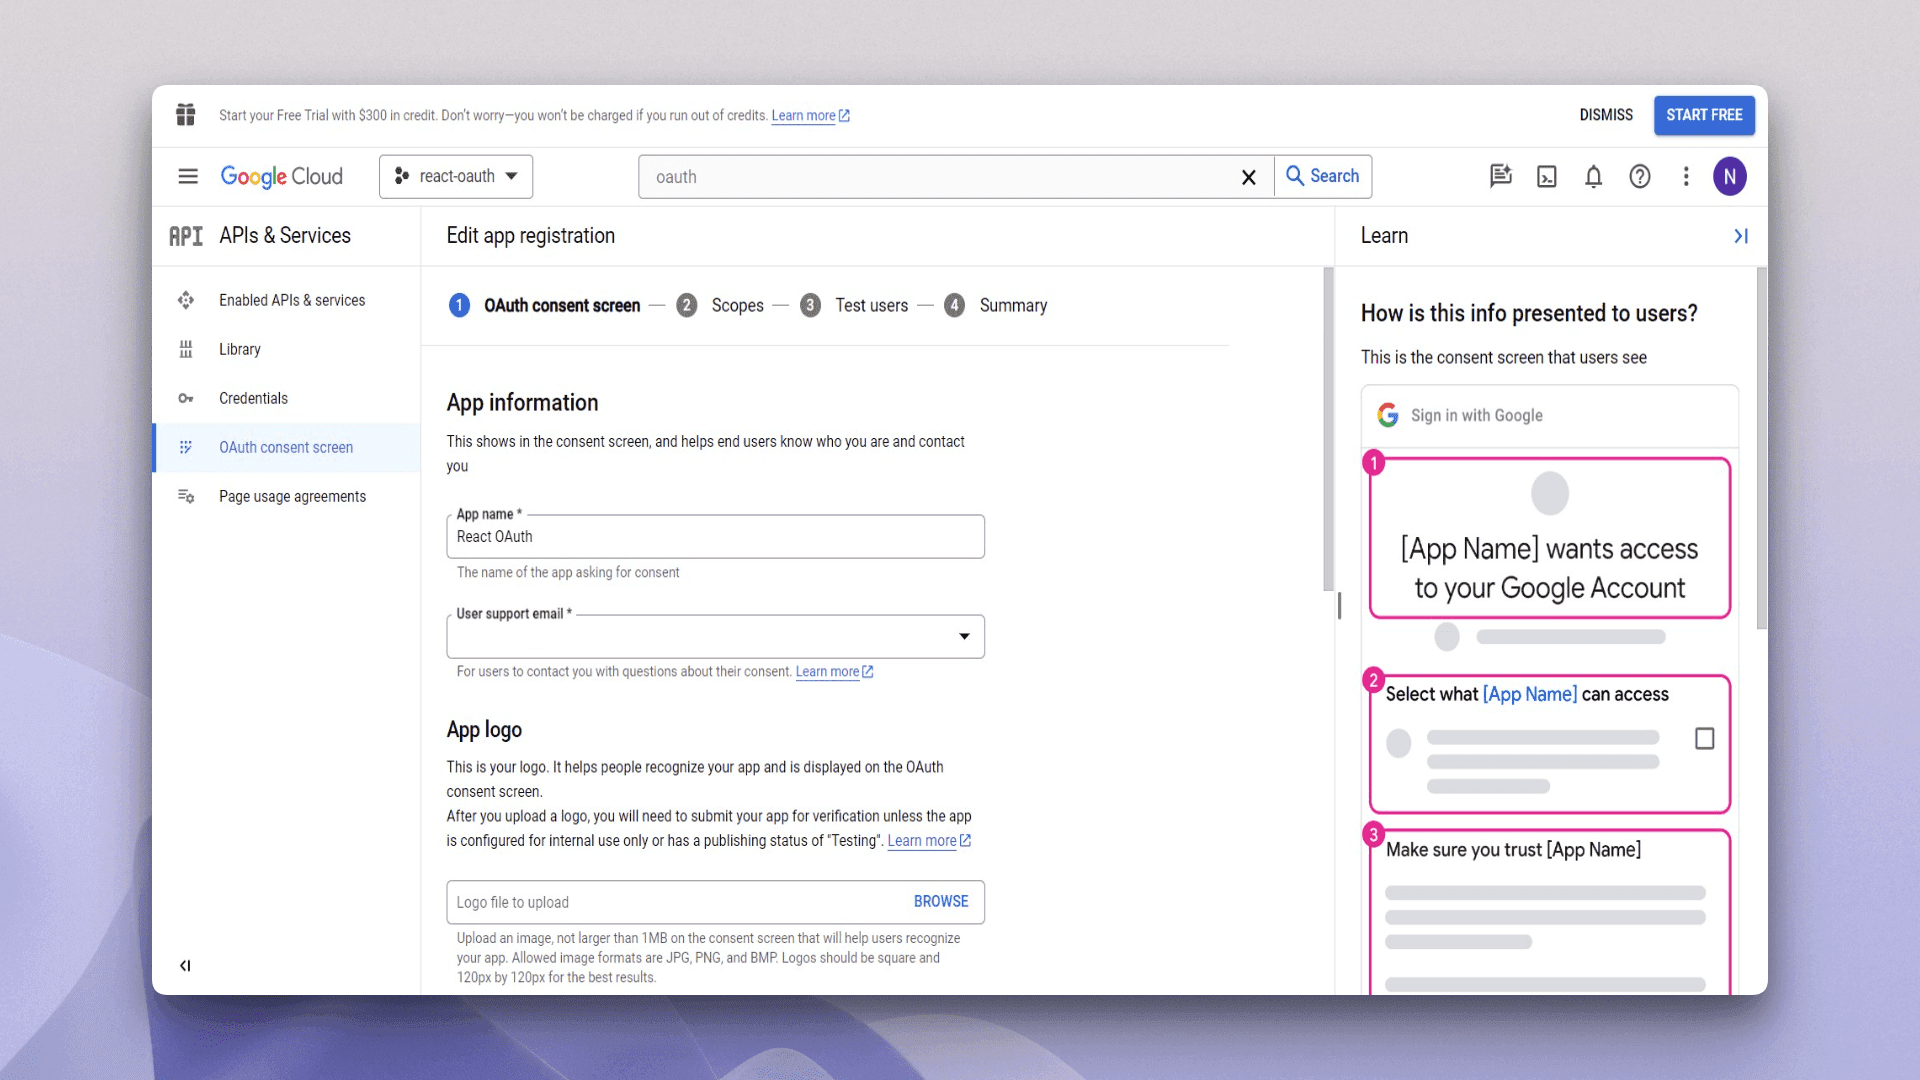This screenshot has height=1080, width=1920.
Task: Open the react-oauth project selector
Action: pyautogui.click(x=455, y=176)
